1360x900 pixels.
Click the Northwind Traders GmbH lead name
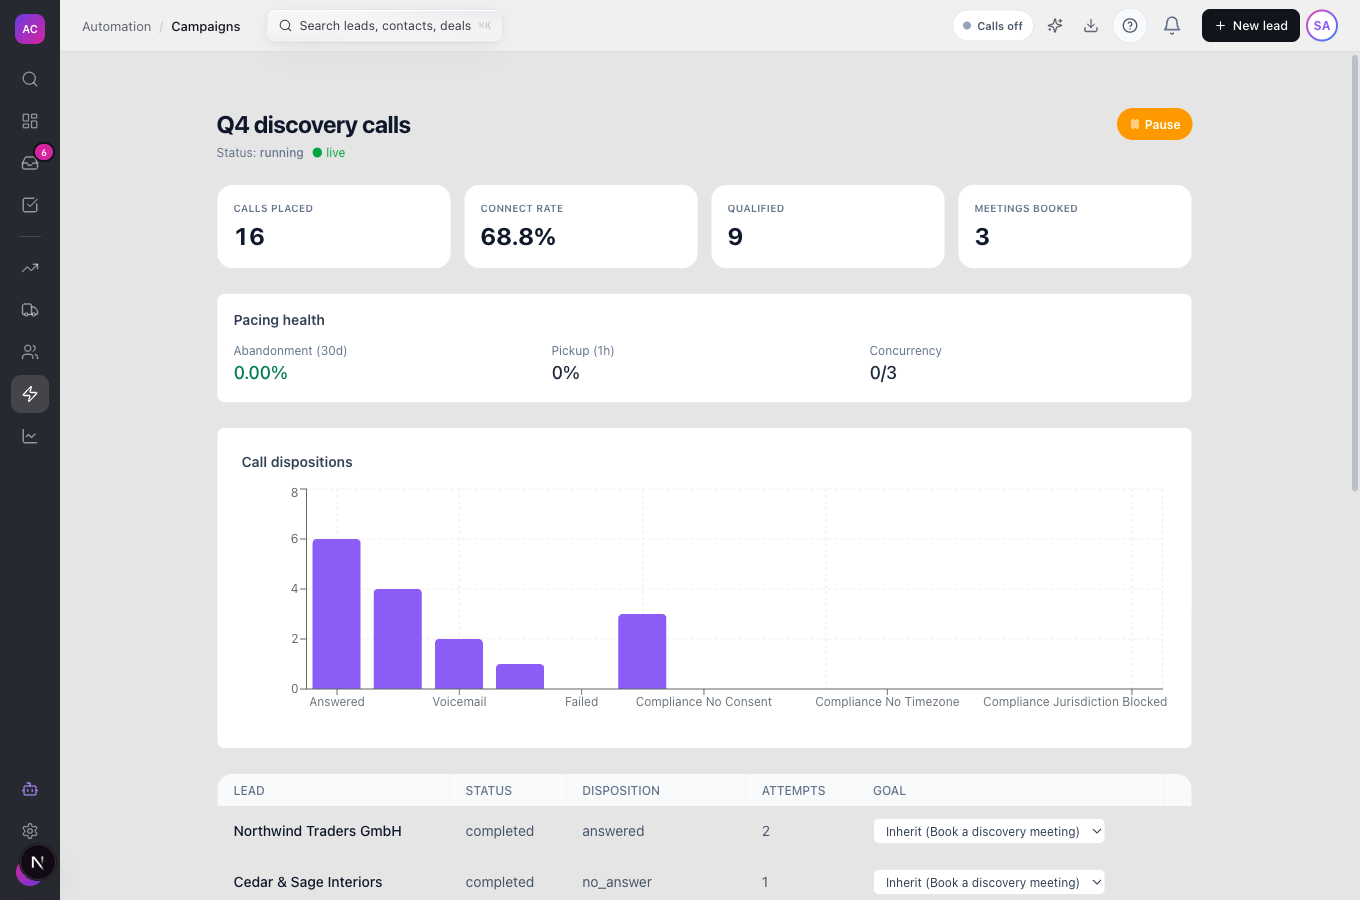[x=318, y=831]
